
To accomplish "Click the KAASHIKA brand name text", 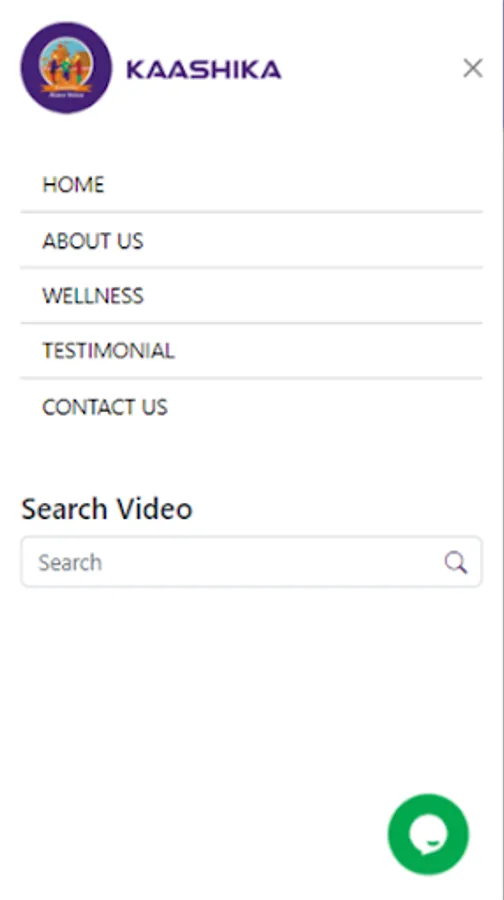I will (204, 69).
